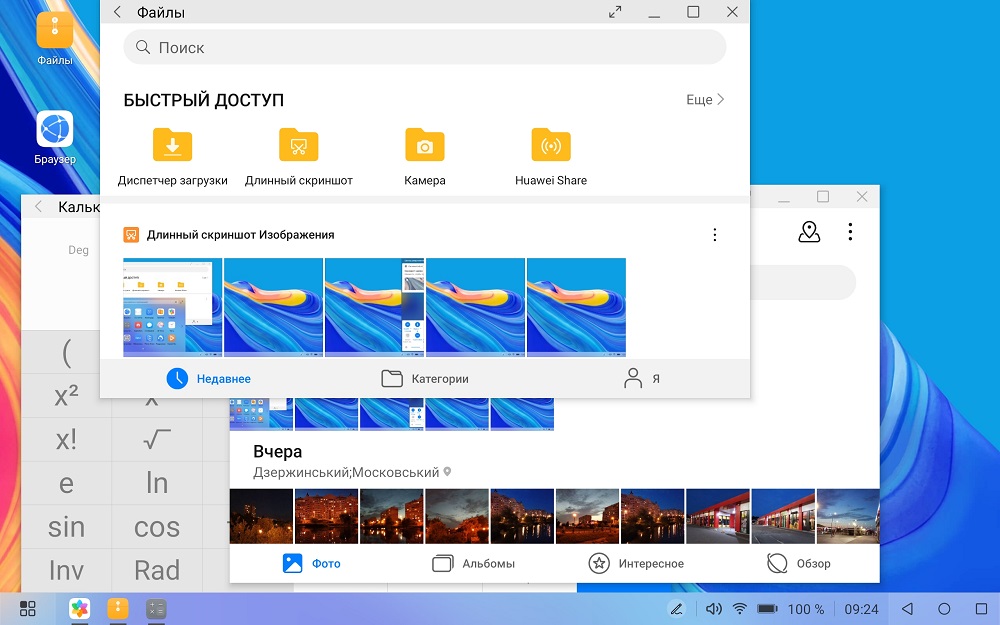Click the Длинный скриншот Изображения heading
Viewport: 1000px width, 625px height.
pos(240,235)
